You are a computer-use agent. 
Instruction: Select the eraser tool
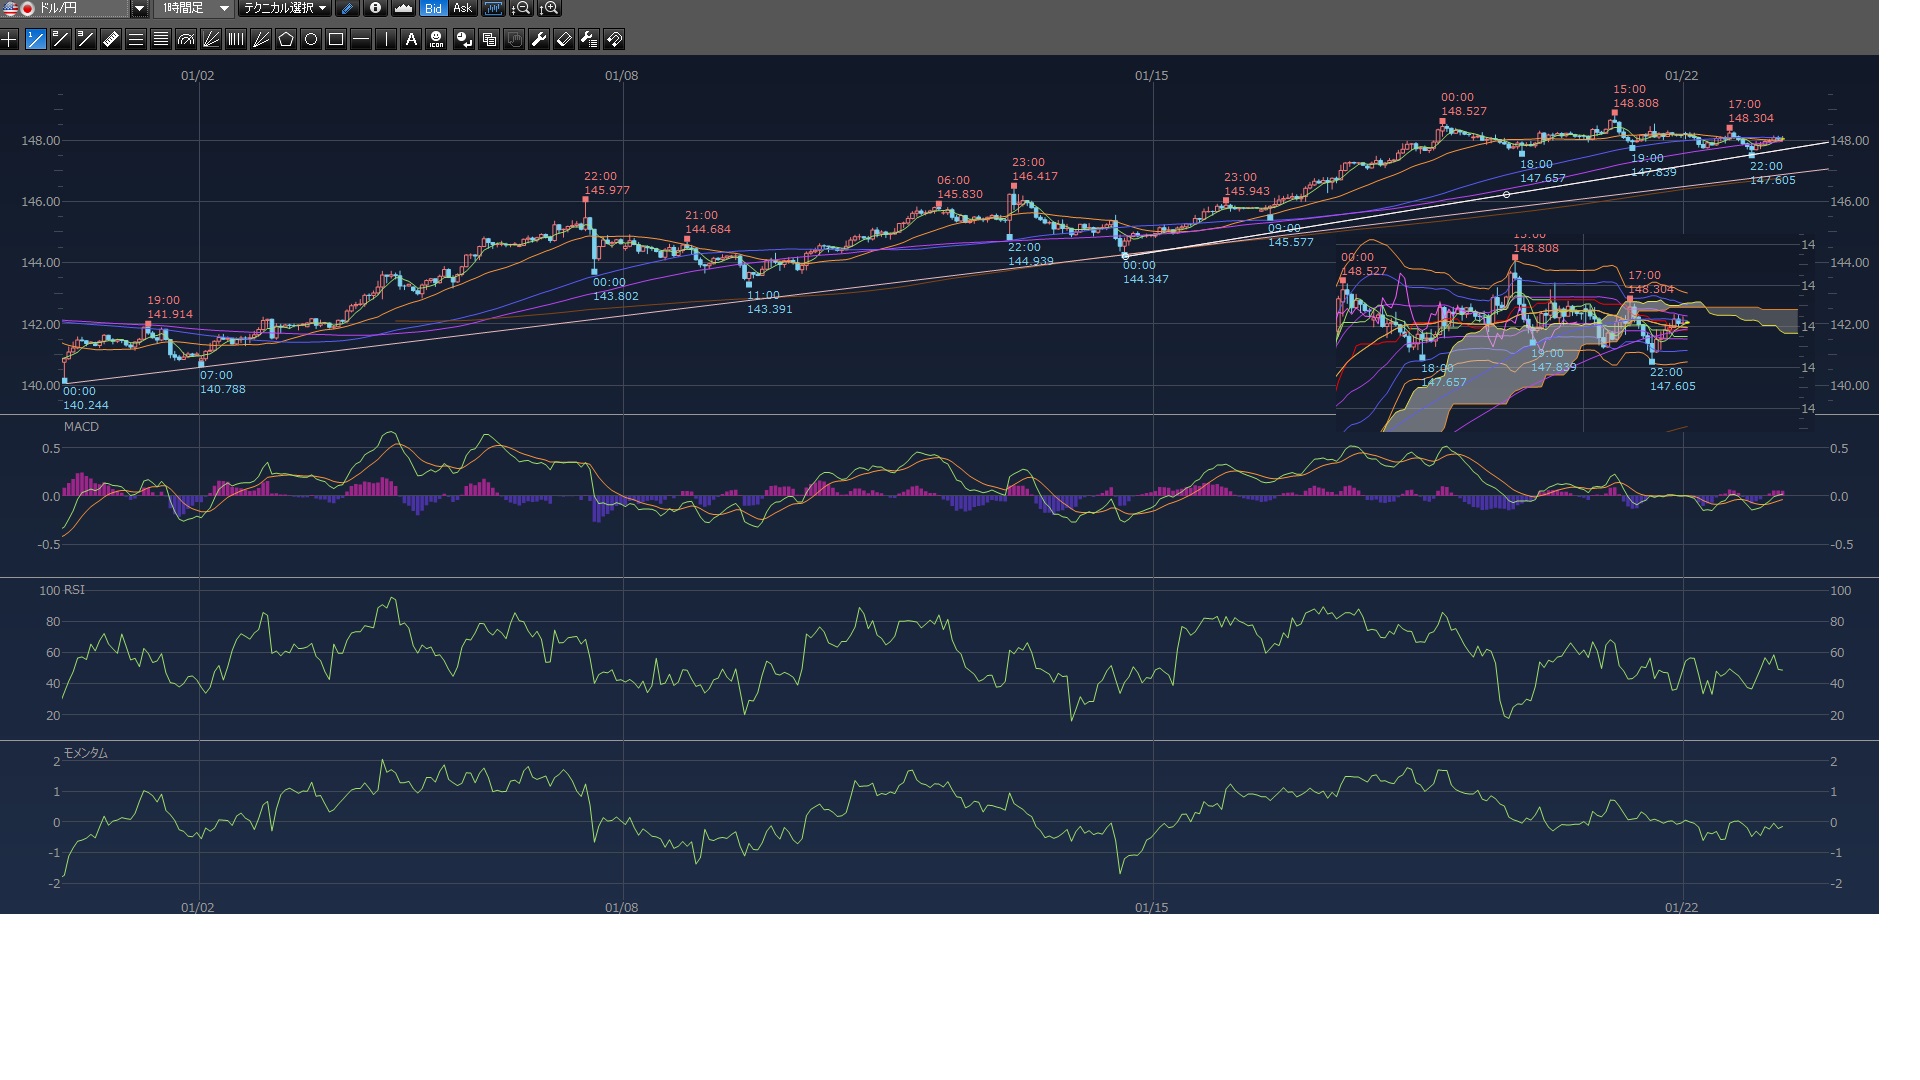[x=564, y=40]
